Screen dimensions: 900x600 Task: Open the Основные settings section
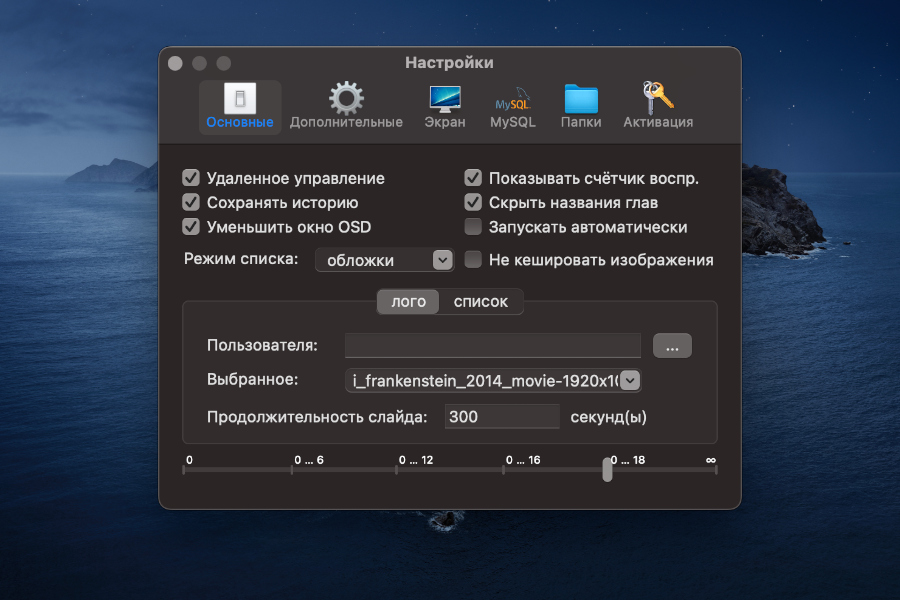point(239,105)
